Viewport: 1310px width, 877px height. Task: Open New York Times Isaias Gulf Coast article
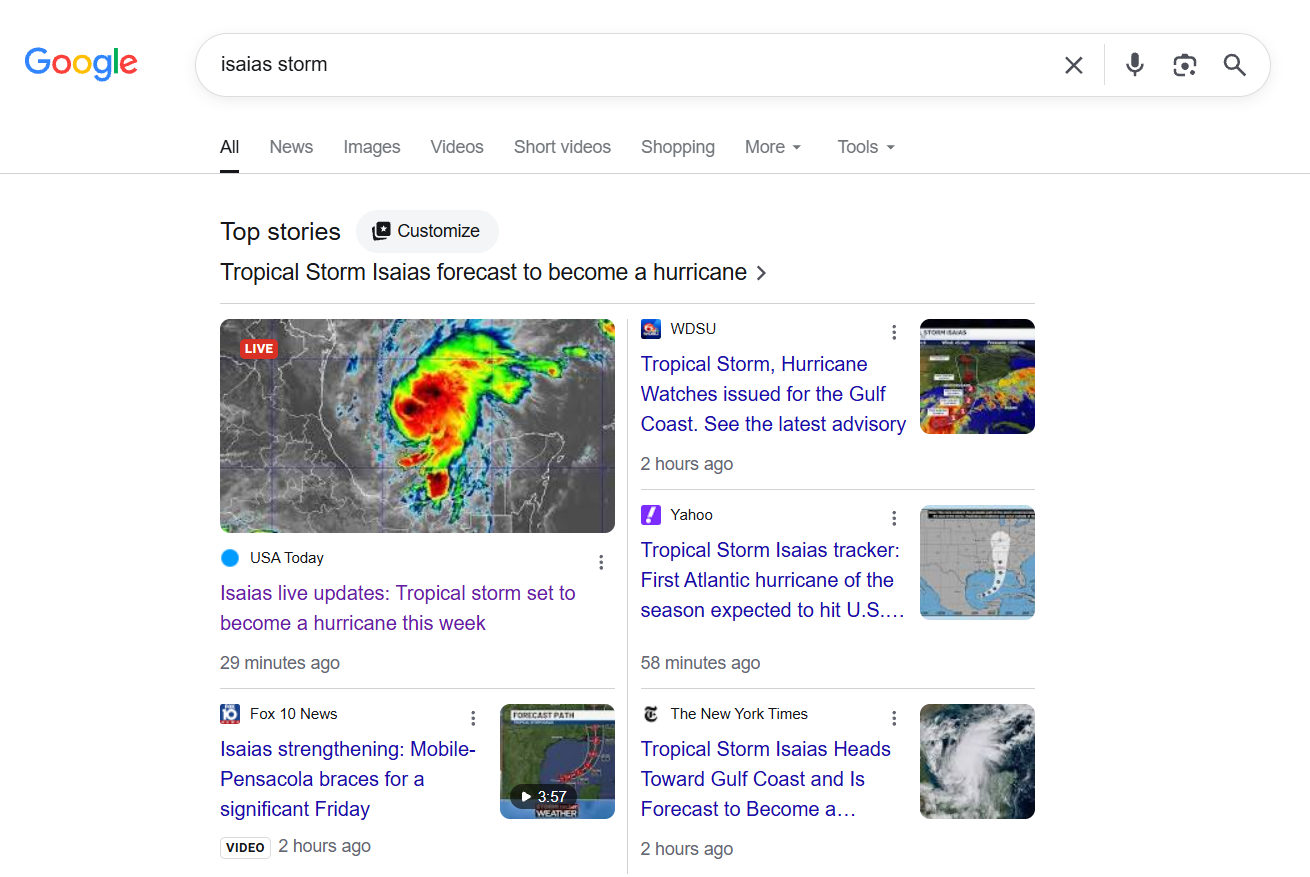pyautogui.click(x=765, y=779)
